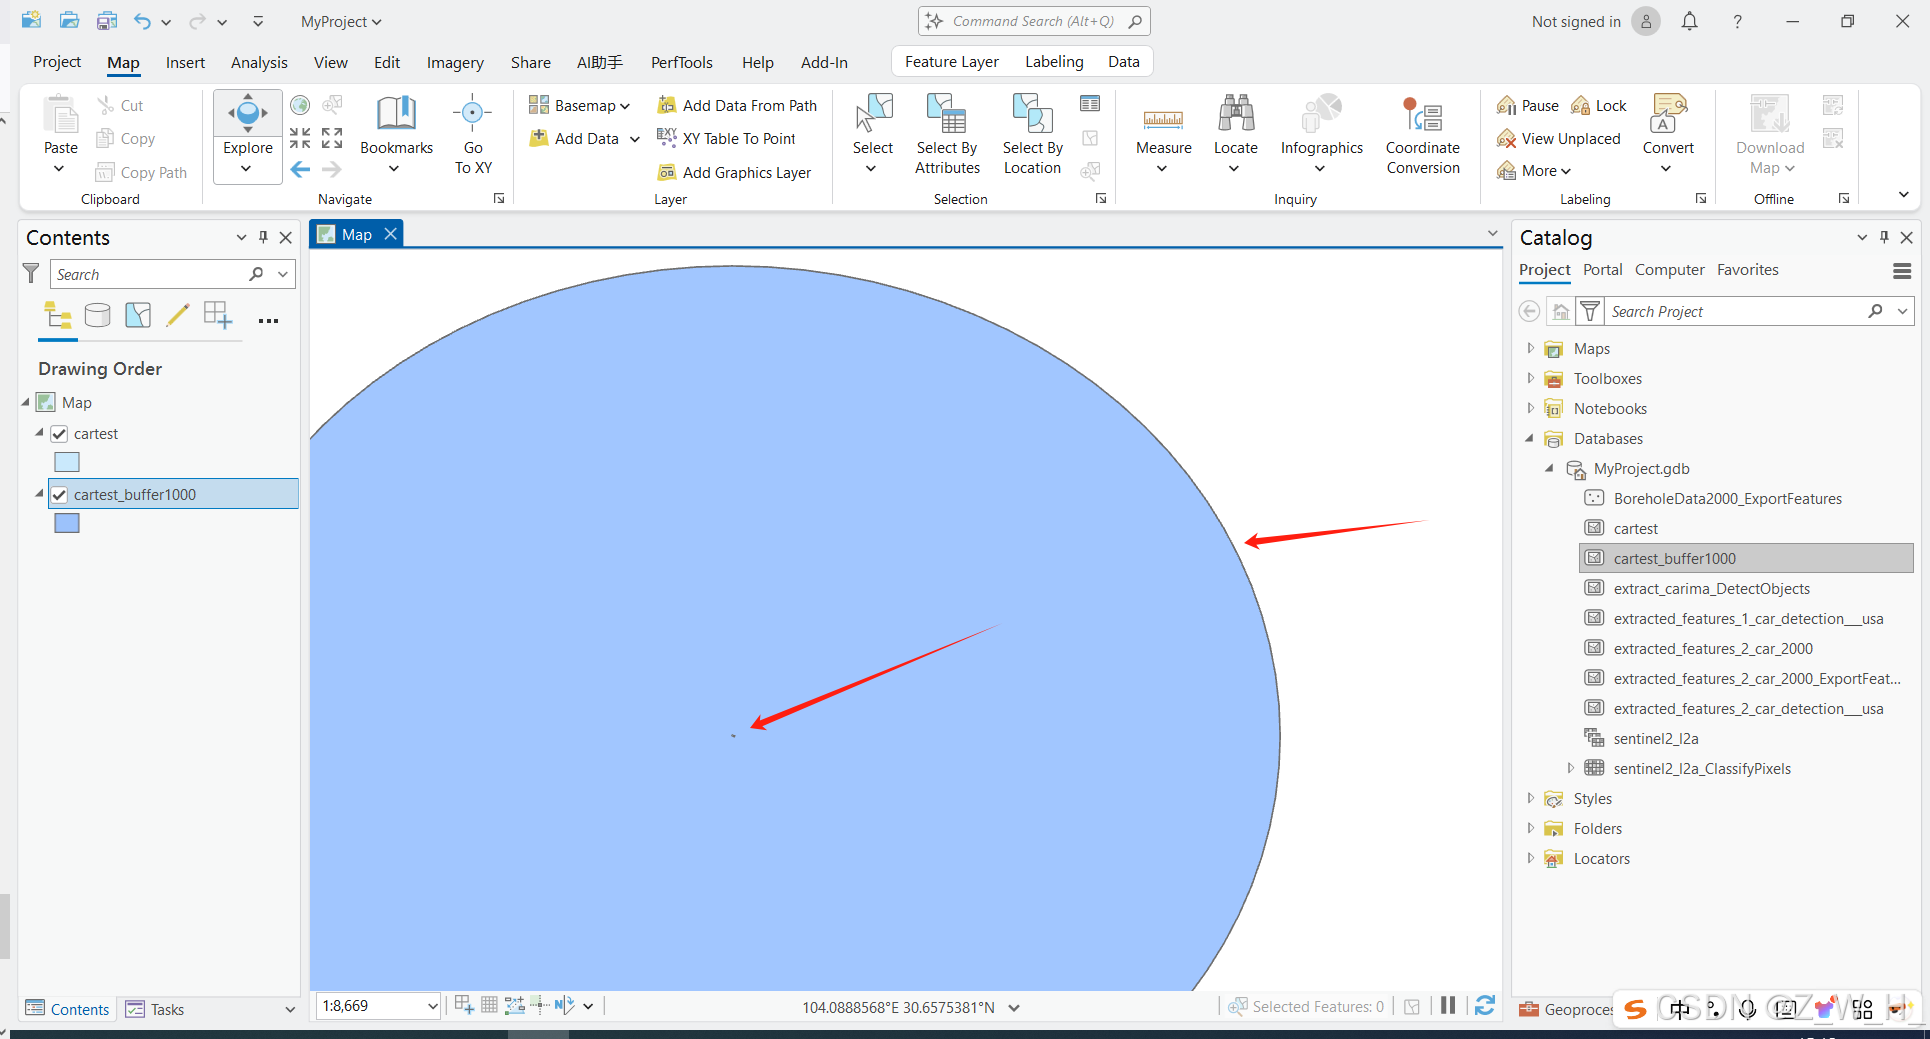This screenshot has height=1039, width=1930.
Task: Open Coordinate Conversion tool
Action: (x=1422, y=135)
